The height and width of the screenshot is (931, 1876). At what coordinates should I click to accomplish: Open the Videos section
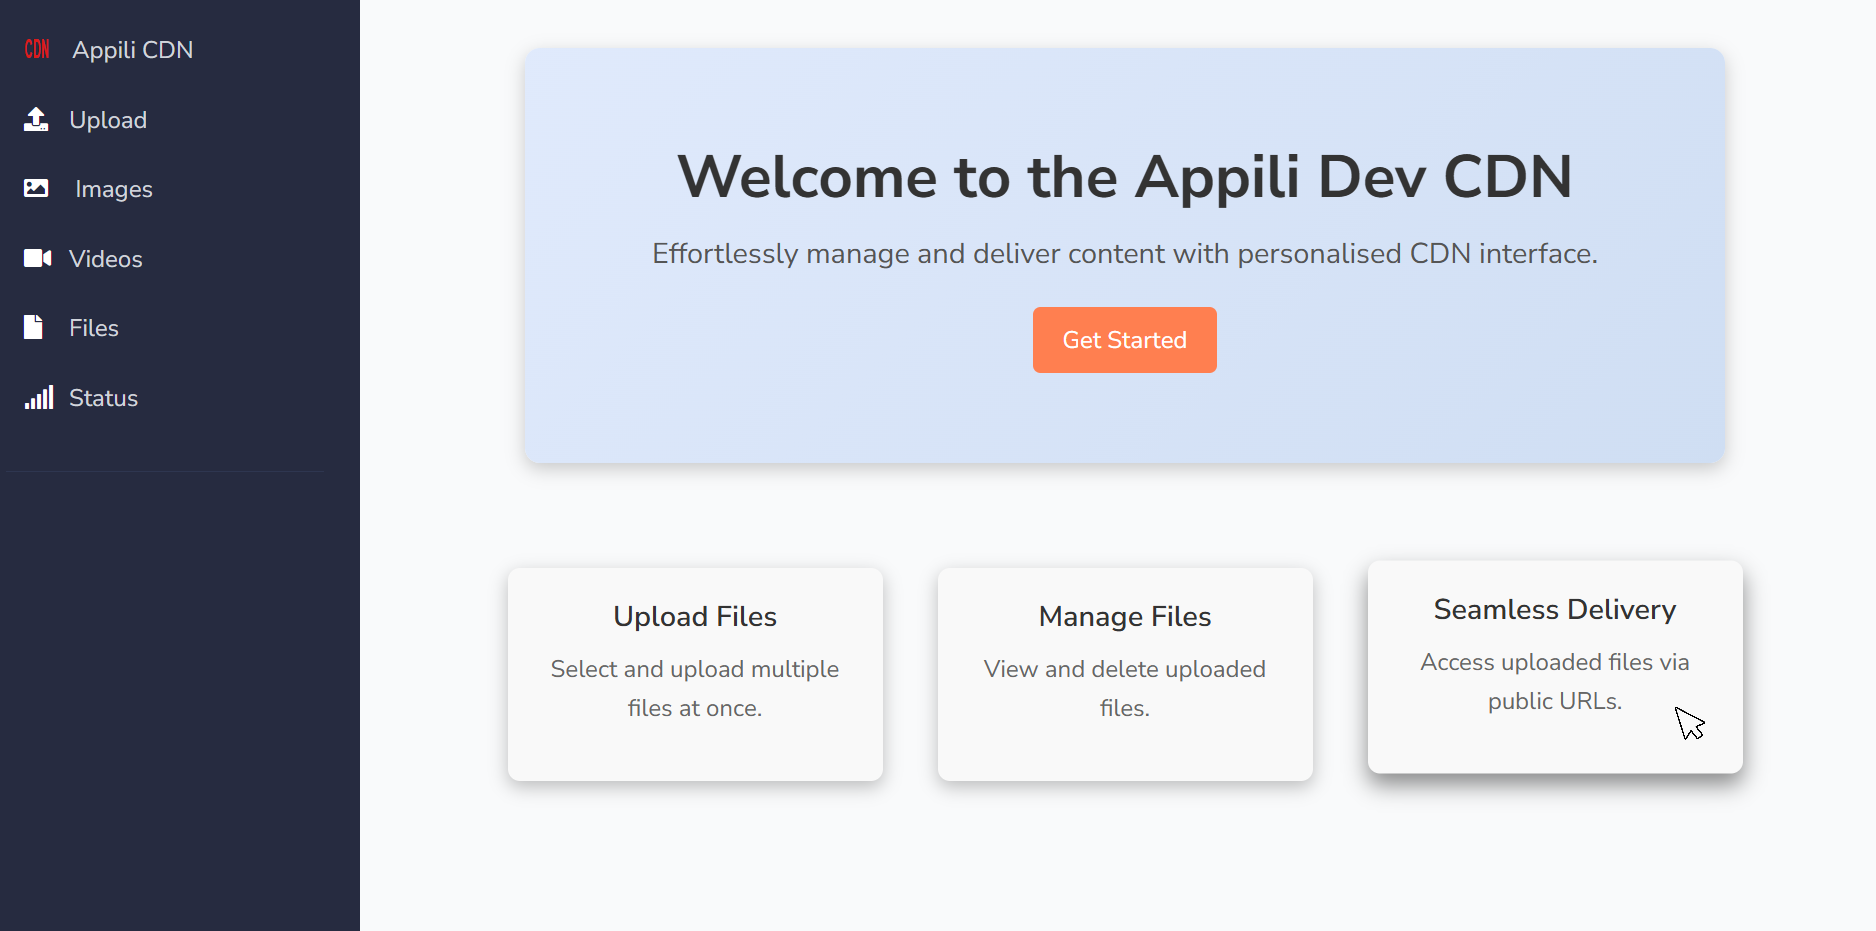point(105,258)
